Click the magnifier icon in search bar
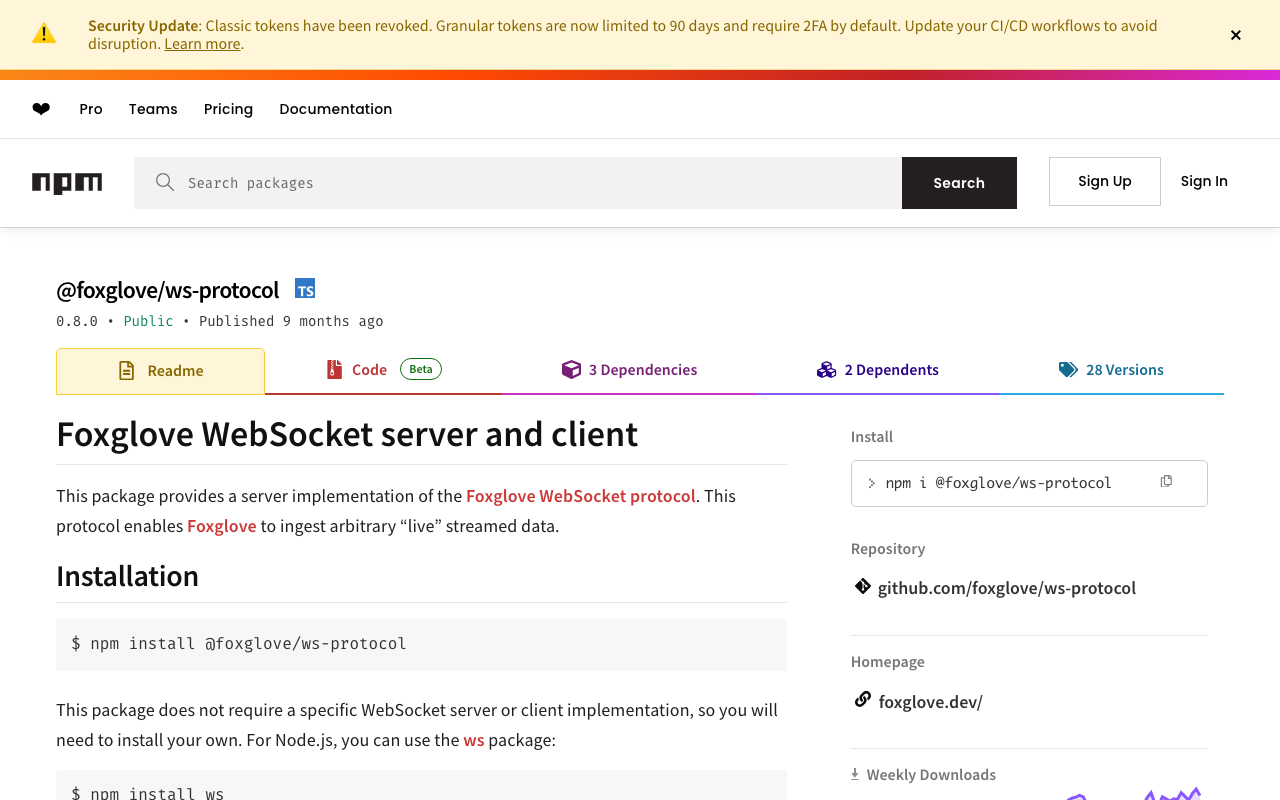 coord(165,182)
